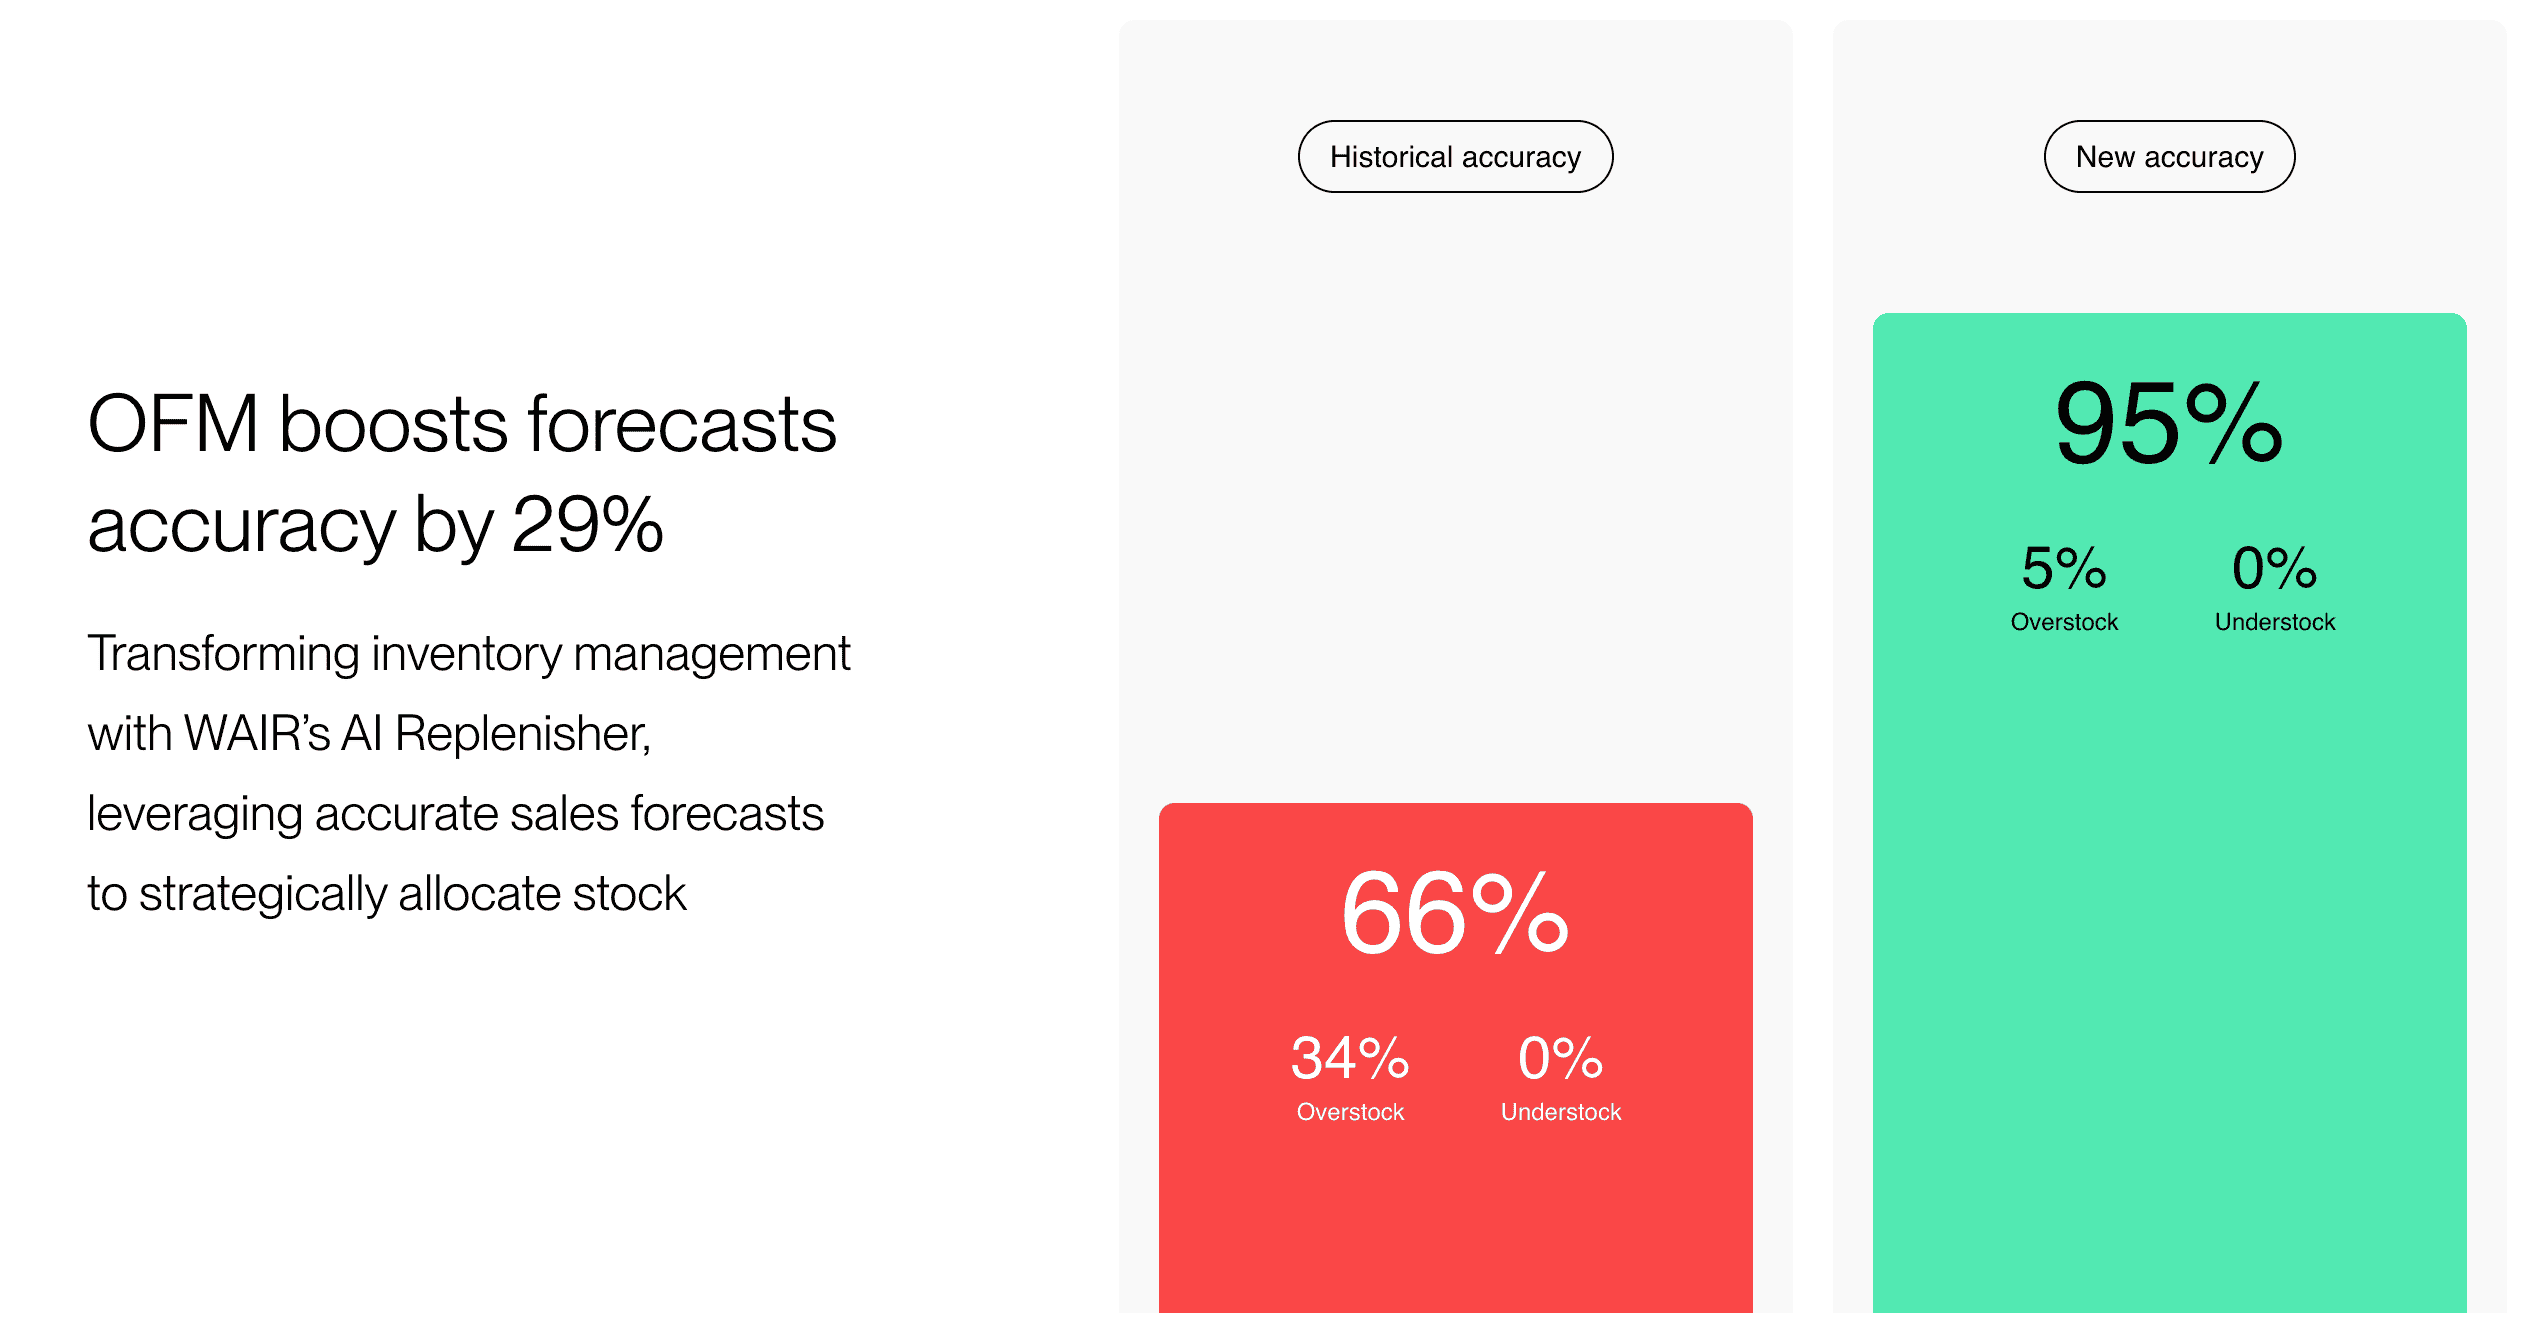The height and width of the screenshot is (1334, 2534).
Task: Click the Overstock label in green bar
Action: coord(2064,622)
